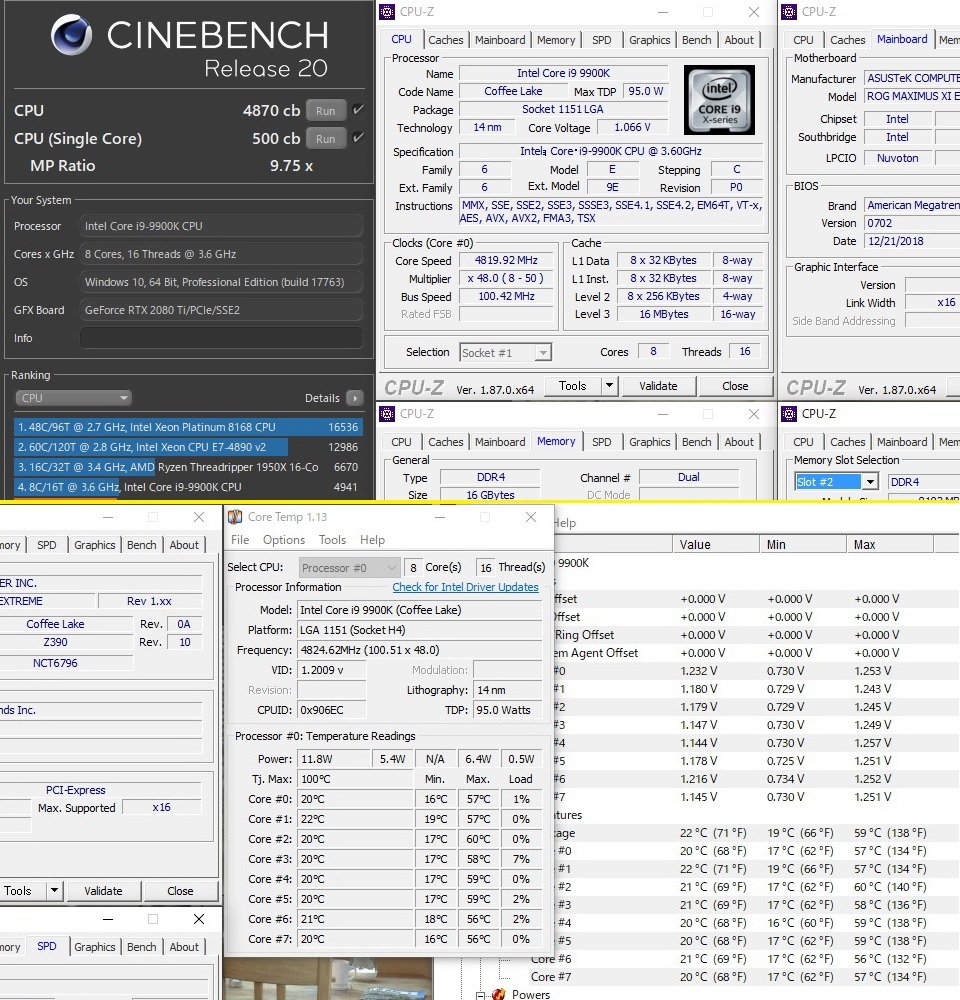Click the CPU-Z icon in the Slot #2 window title
Screen dimensions: 960x1000
(788, 414)
